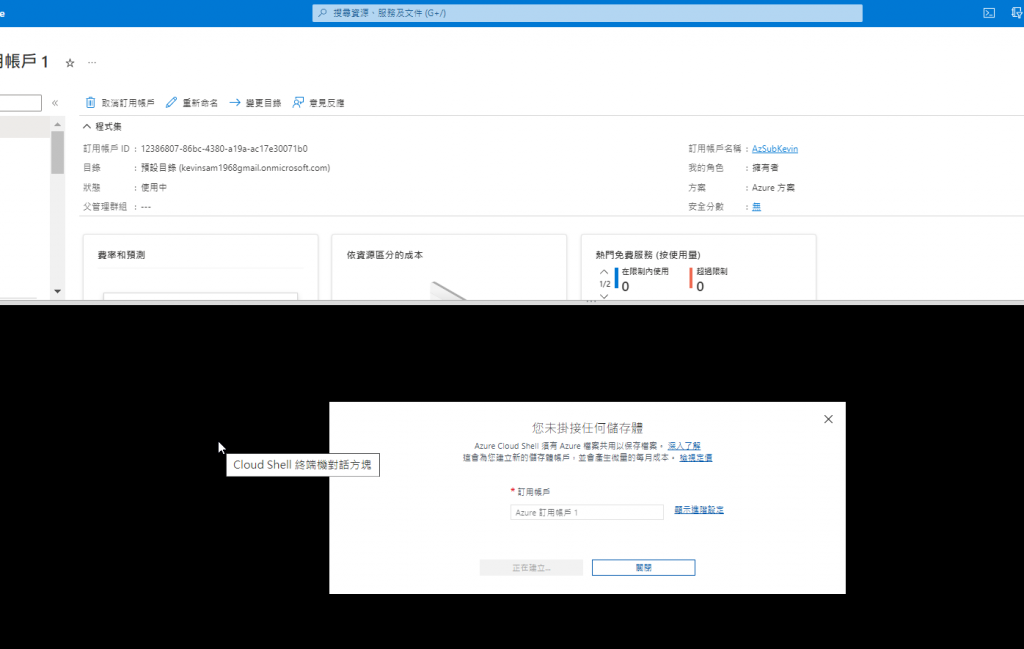Close the storage dialog with the X icon
The height and width of the screenshot is (649, 1024).
[x=828, y=419]
